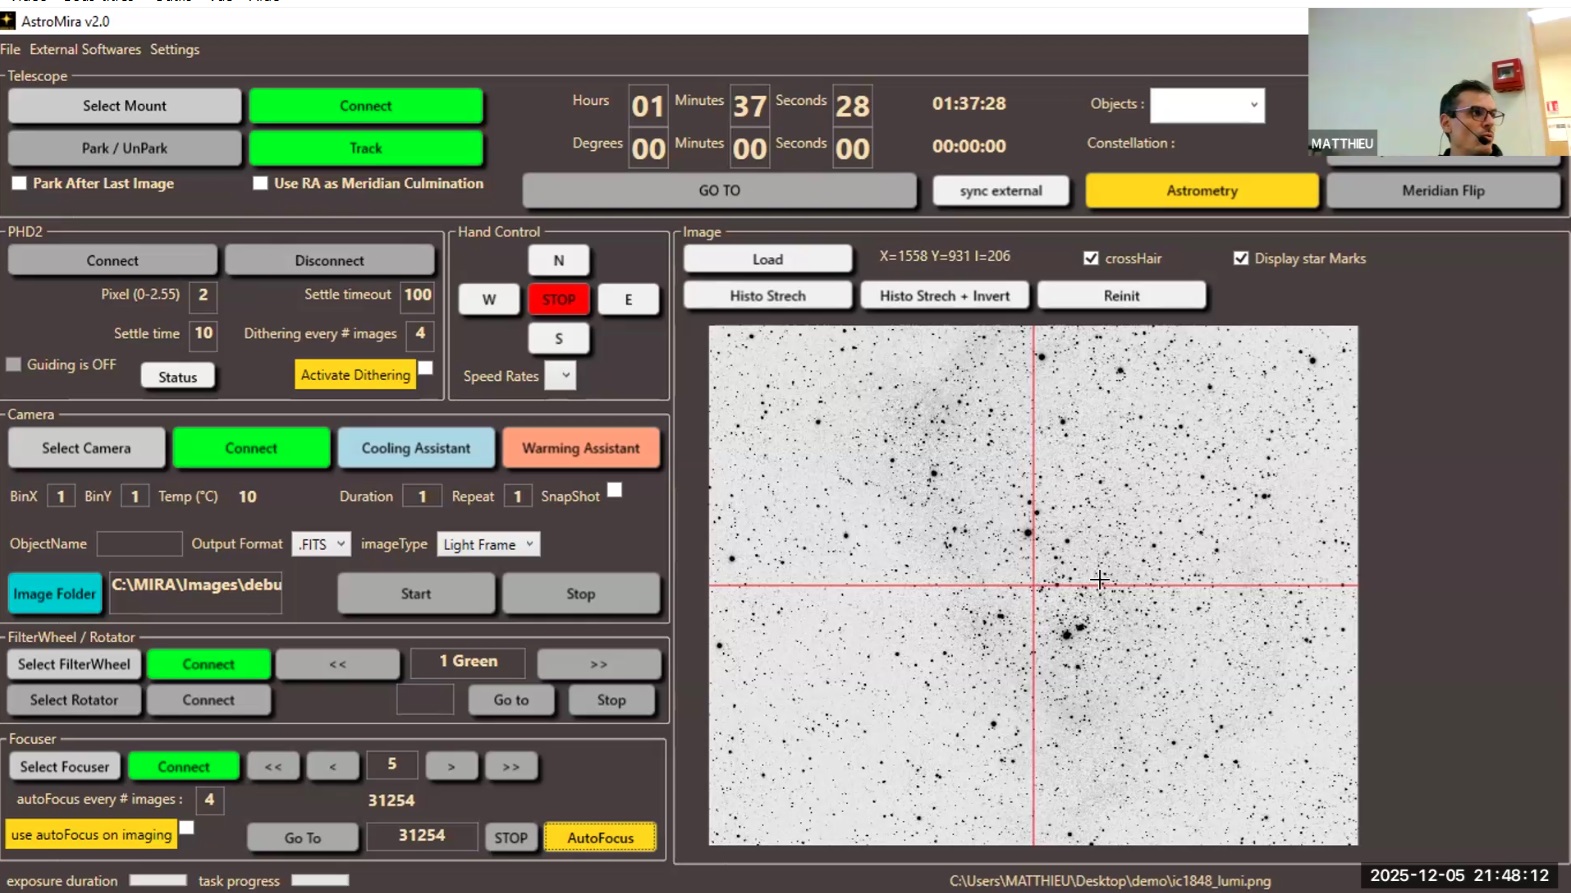Step focuser far inward with << button

273,766
